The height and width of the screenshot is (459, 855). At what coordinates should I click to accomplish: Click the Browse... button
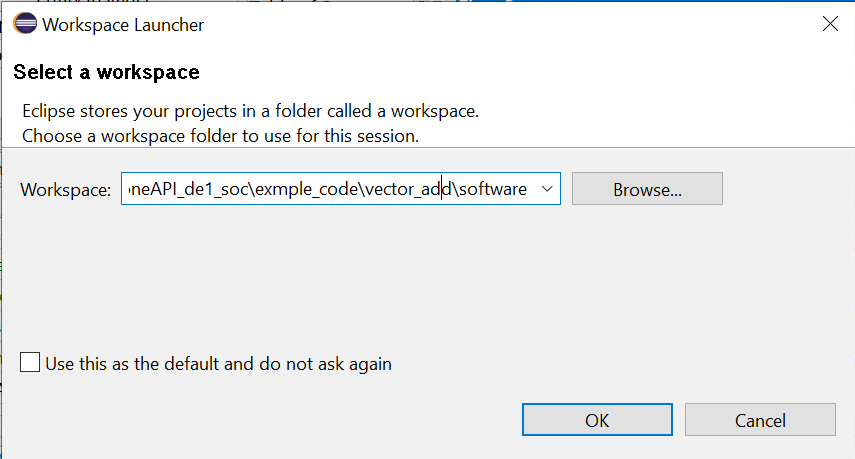point(647,189)
